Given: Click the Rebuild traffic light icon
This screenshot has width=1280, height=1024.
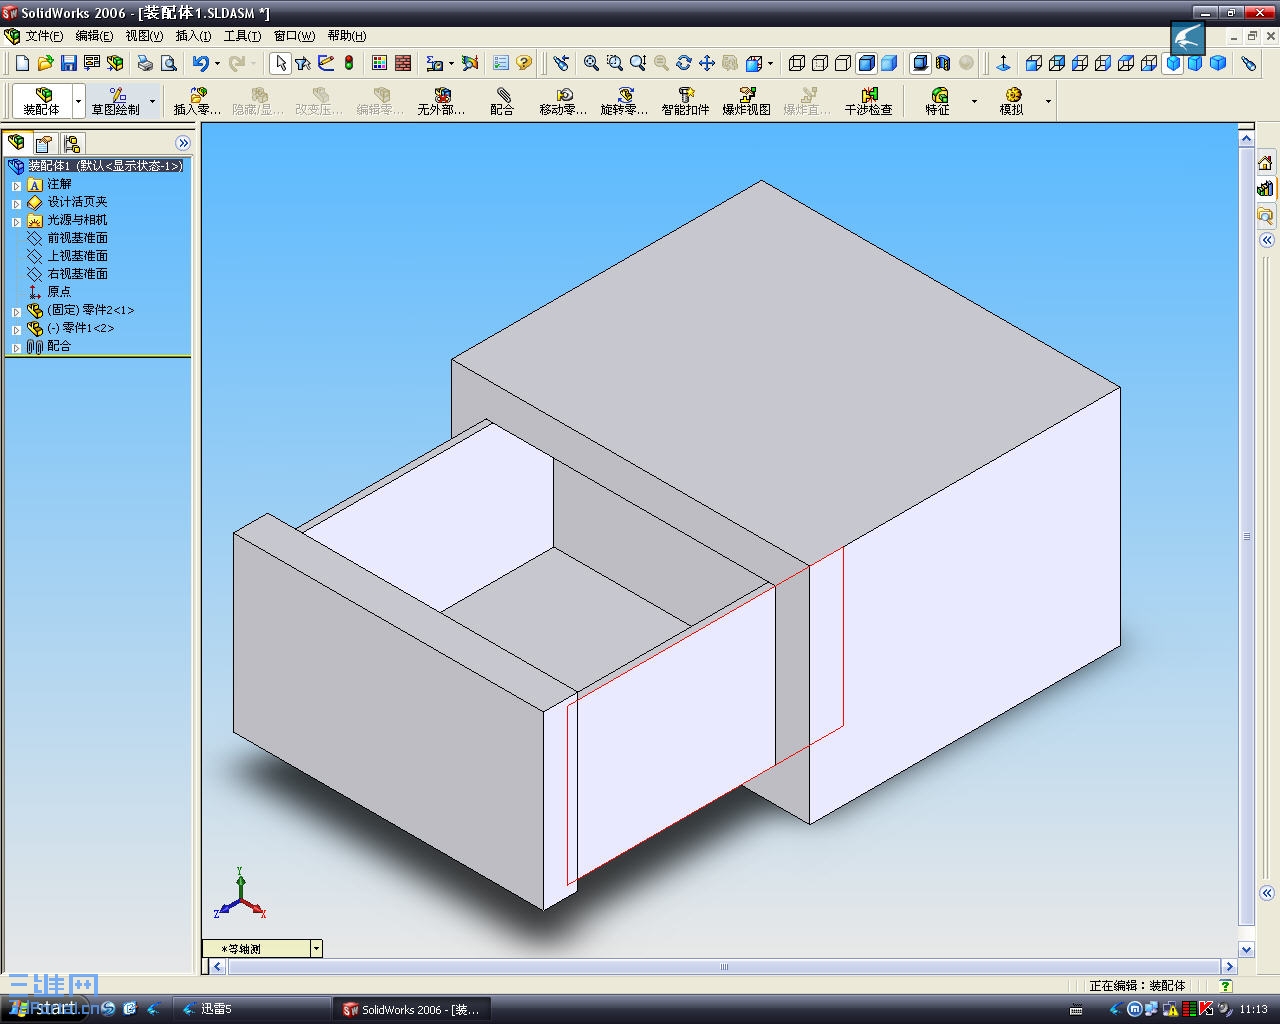Looking at the screenshot, I should coord(349,63).
